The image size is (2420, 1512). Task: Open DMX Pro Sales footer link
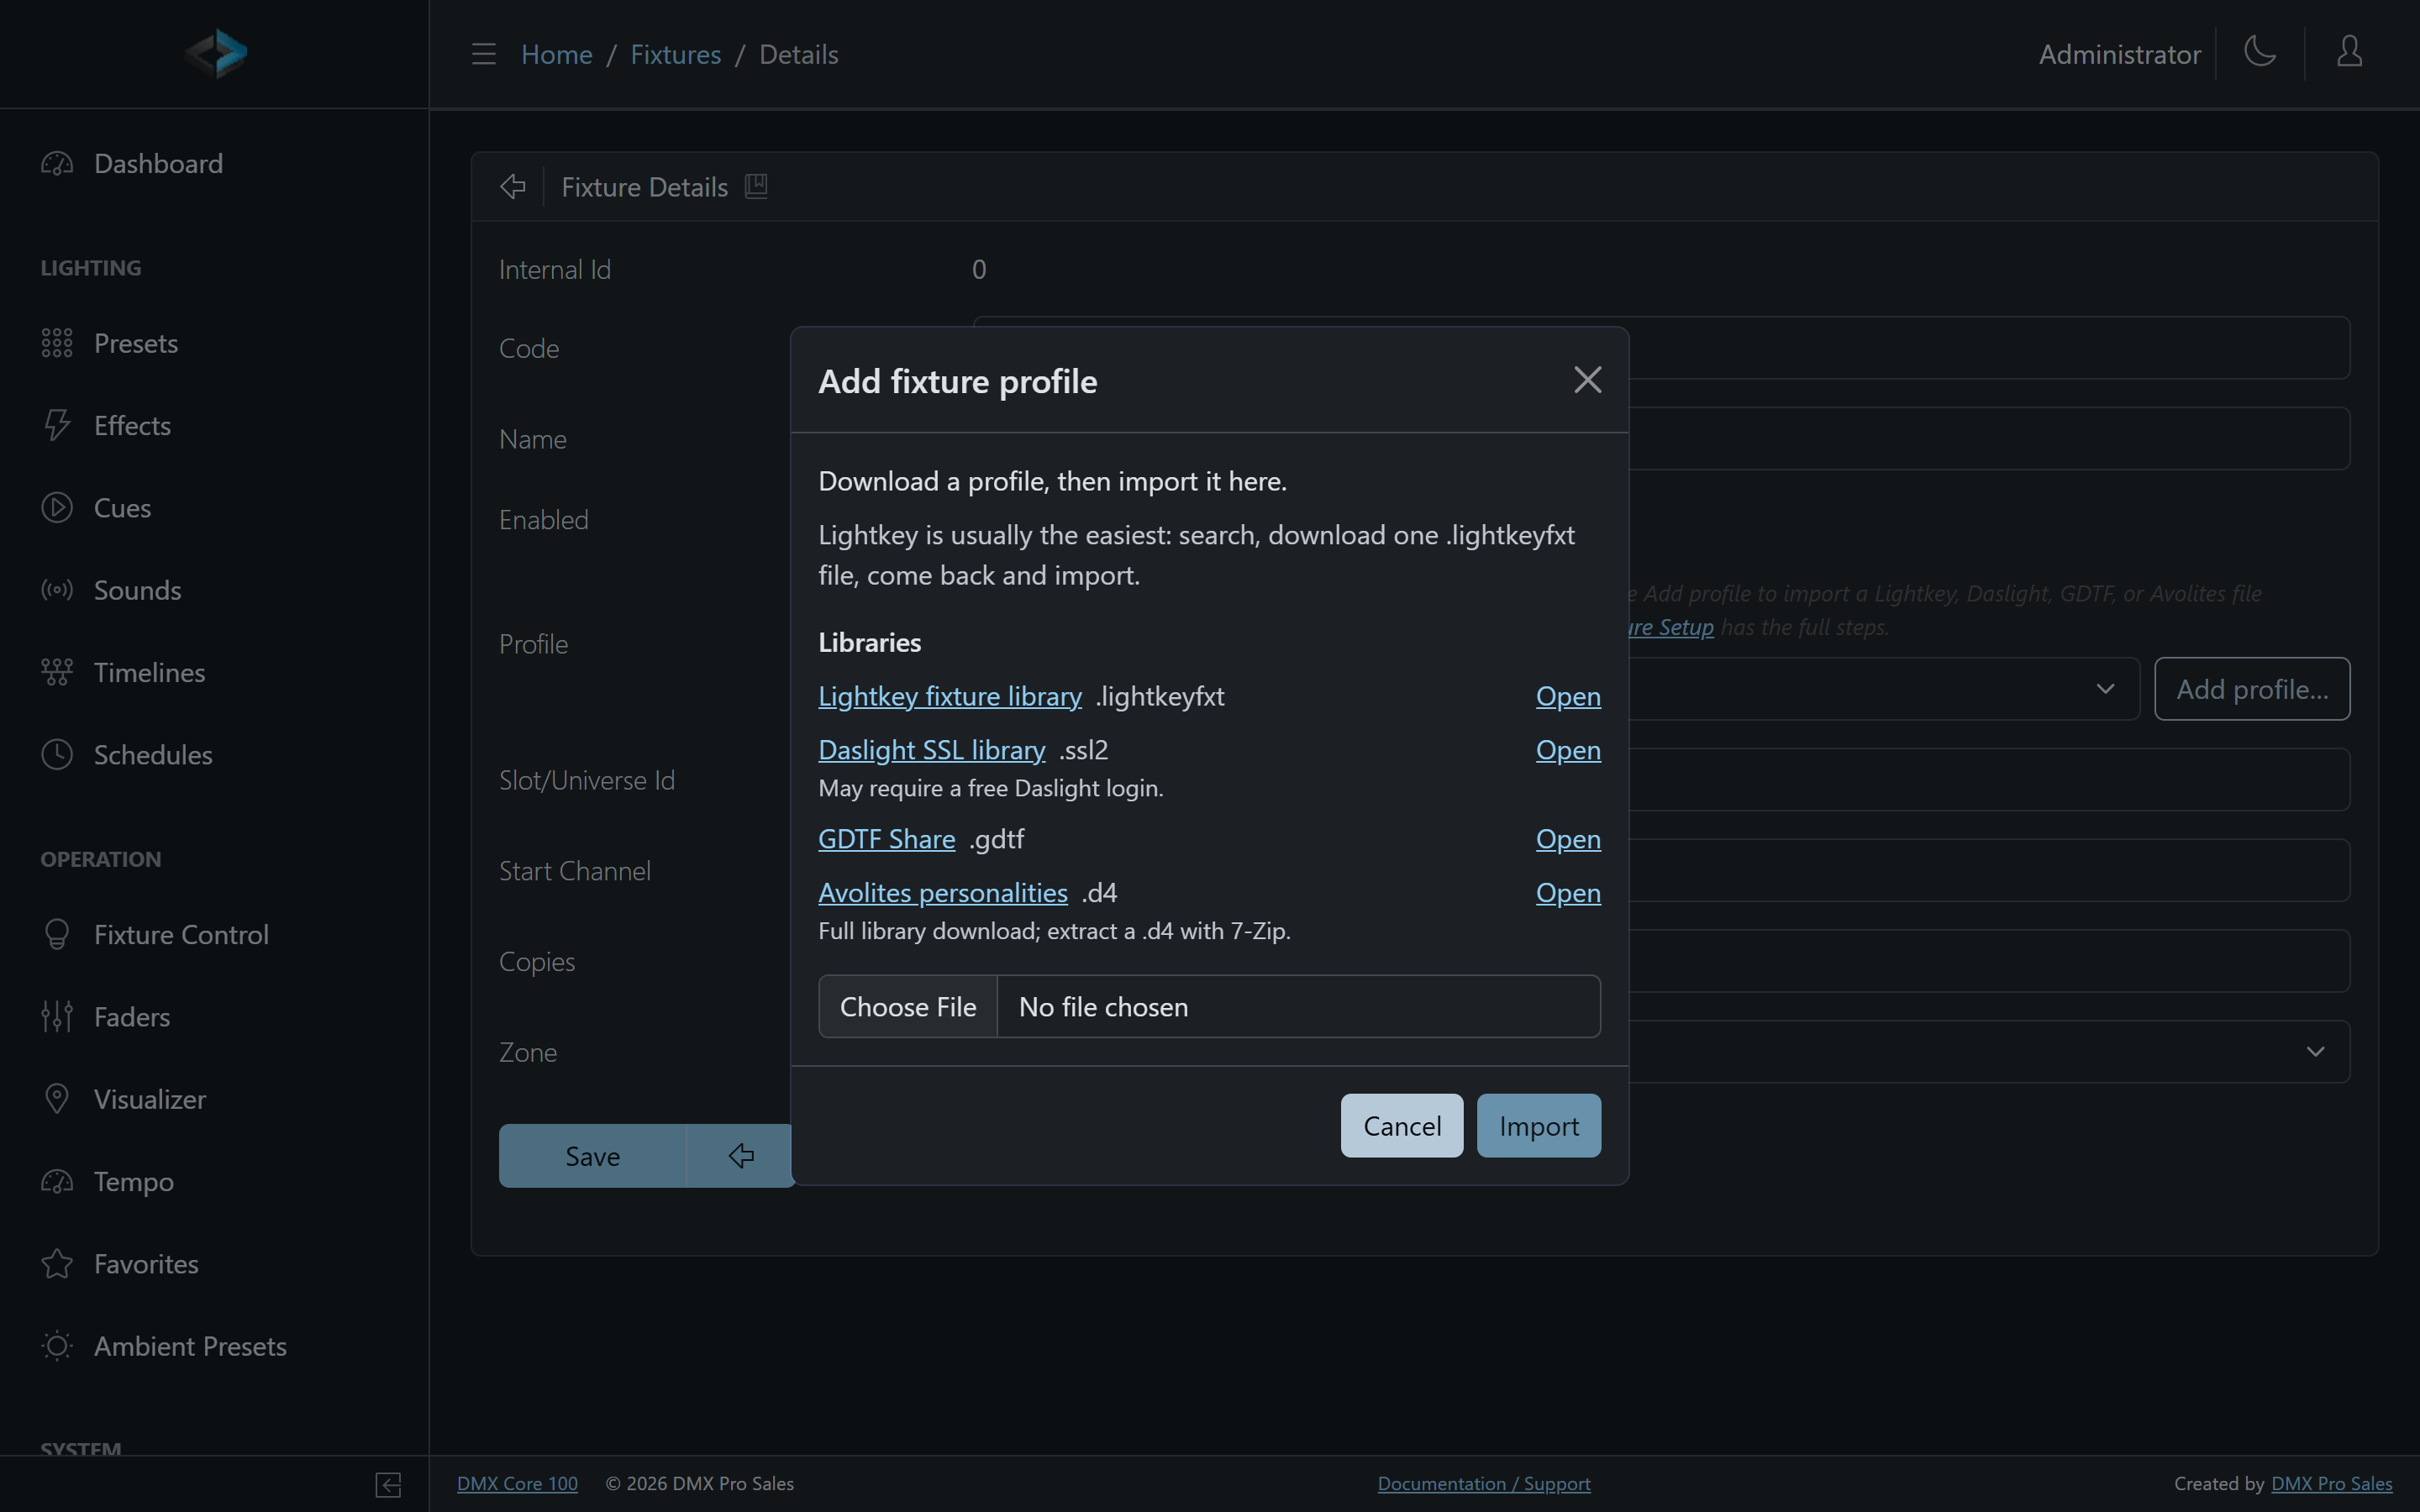coord(2332,1484)
